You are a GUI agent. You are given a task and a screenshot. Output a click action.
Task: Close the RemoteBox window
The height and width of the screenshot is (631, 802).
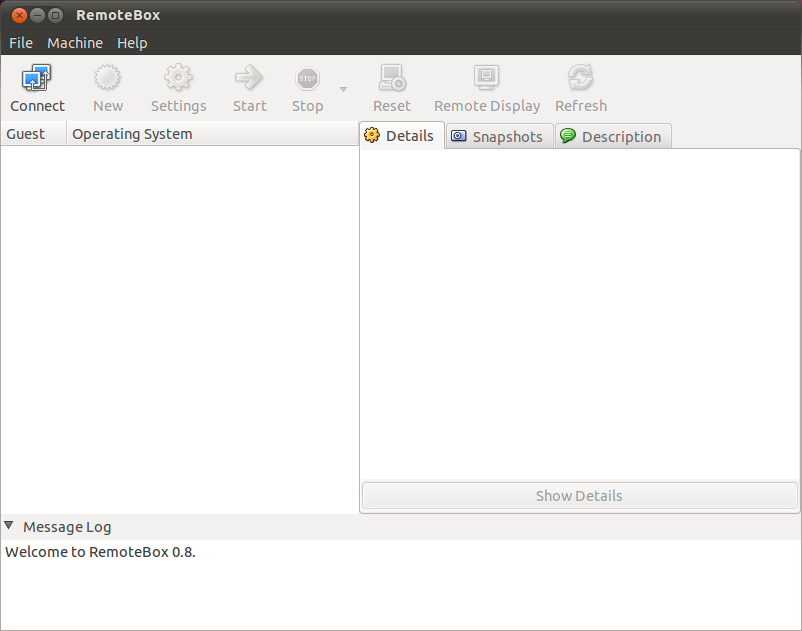pyautogui.click(x=19, y=15)
